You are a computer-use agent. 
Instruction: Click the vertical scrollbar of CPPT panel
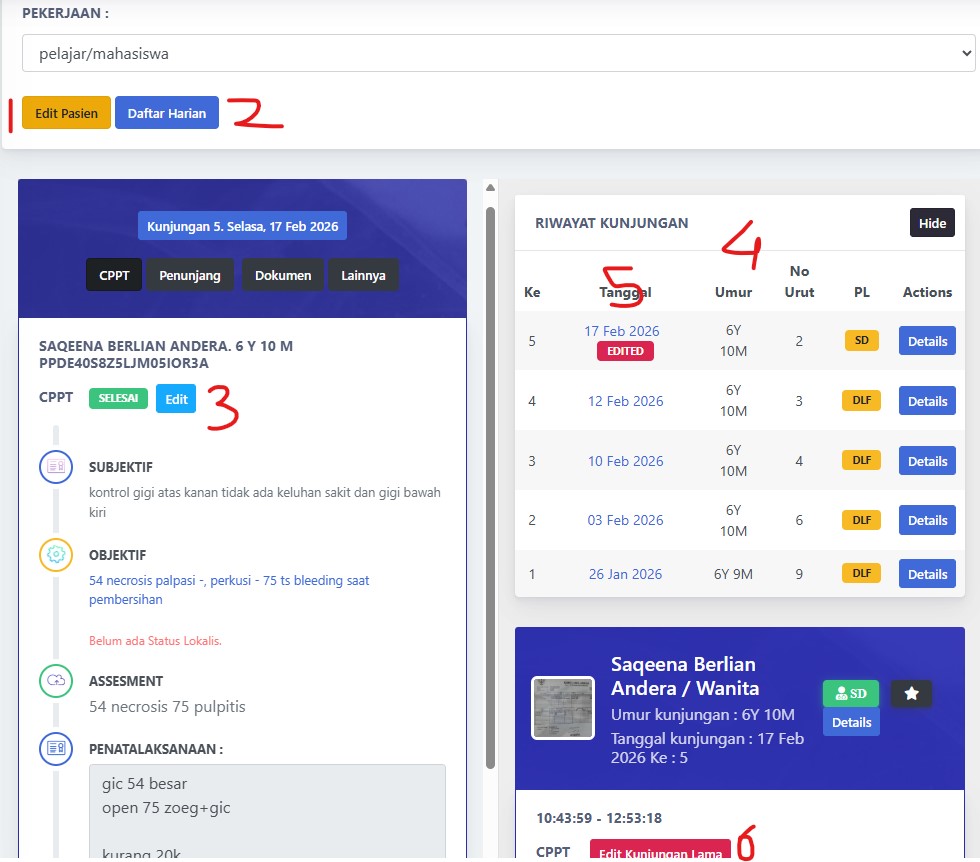tap(490, 480)
